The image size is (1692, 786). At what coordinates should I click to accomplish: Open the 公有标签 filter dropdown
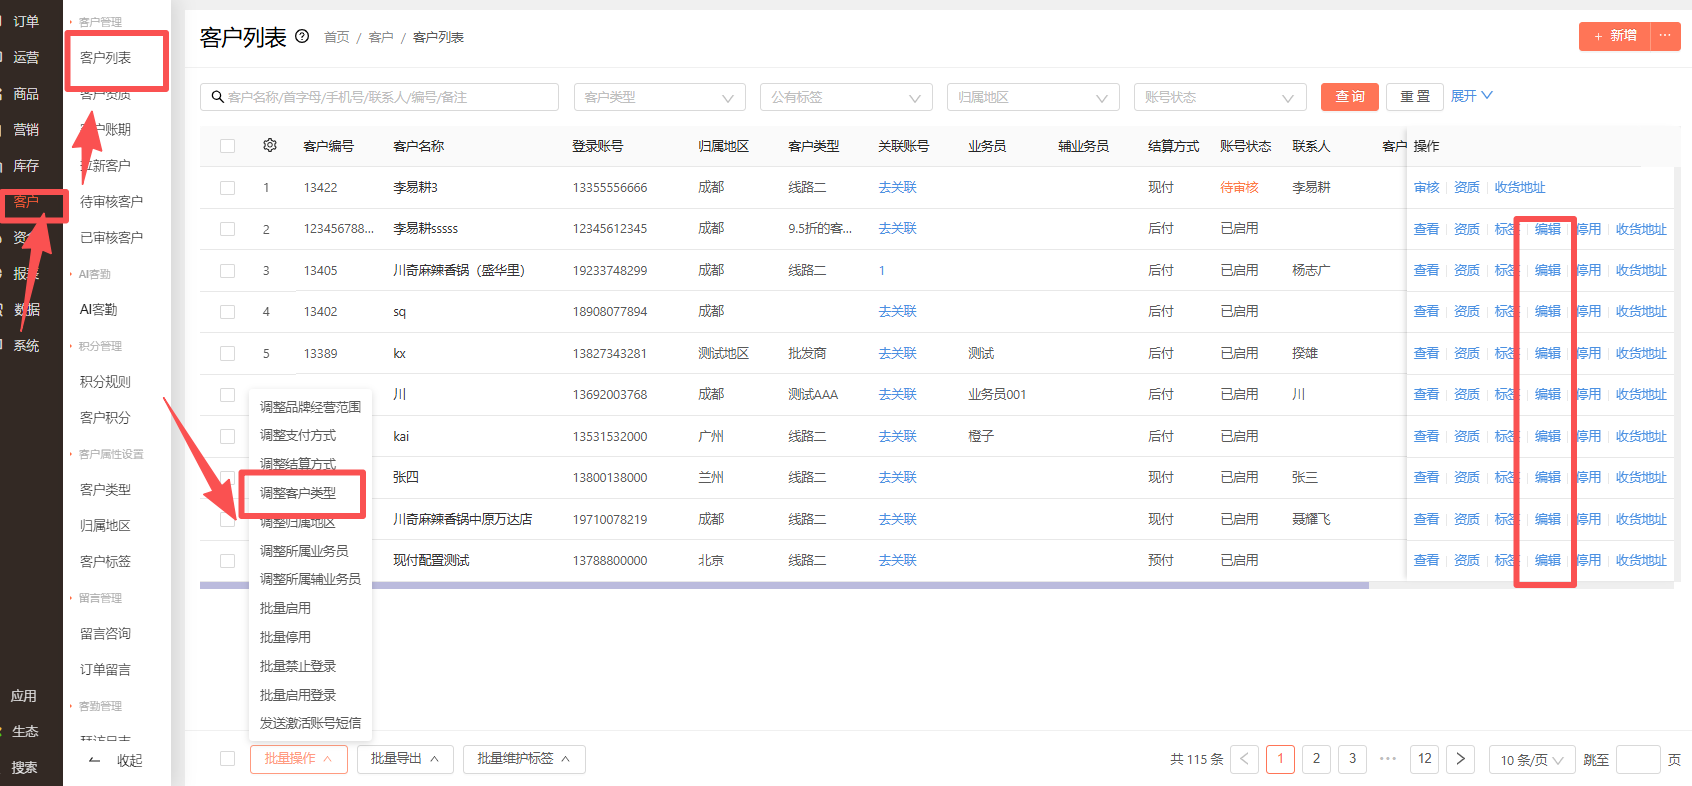coord(846,97)
